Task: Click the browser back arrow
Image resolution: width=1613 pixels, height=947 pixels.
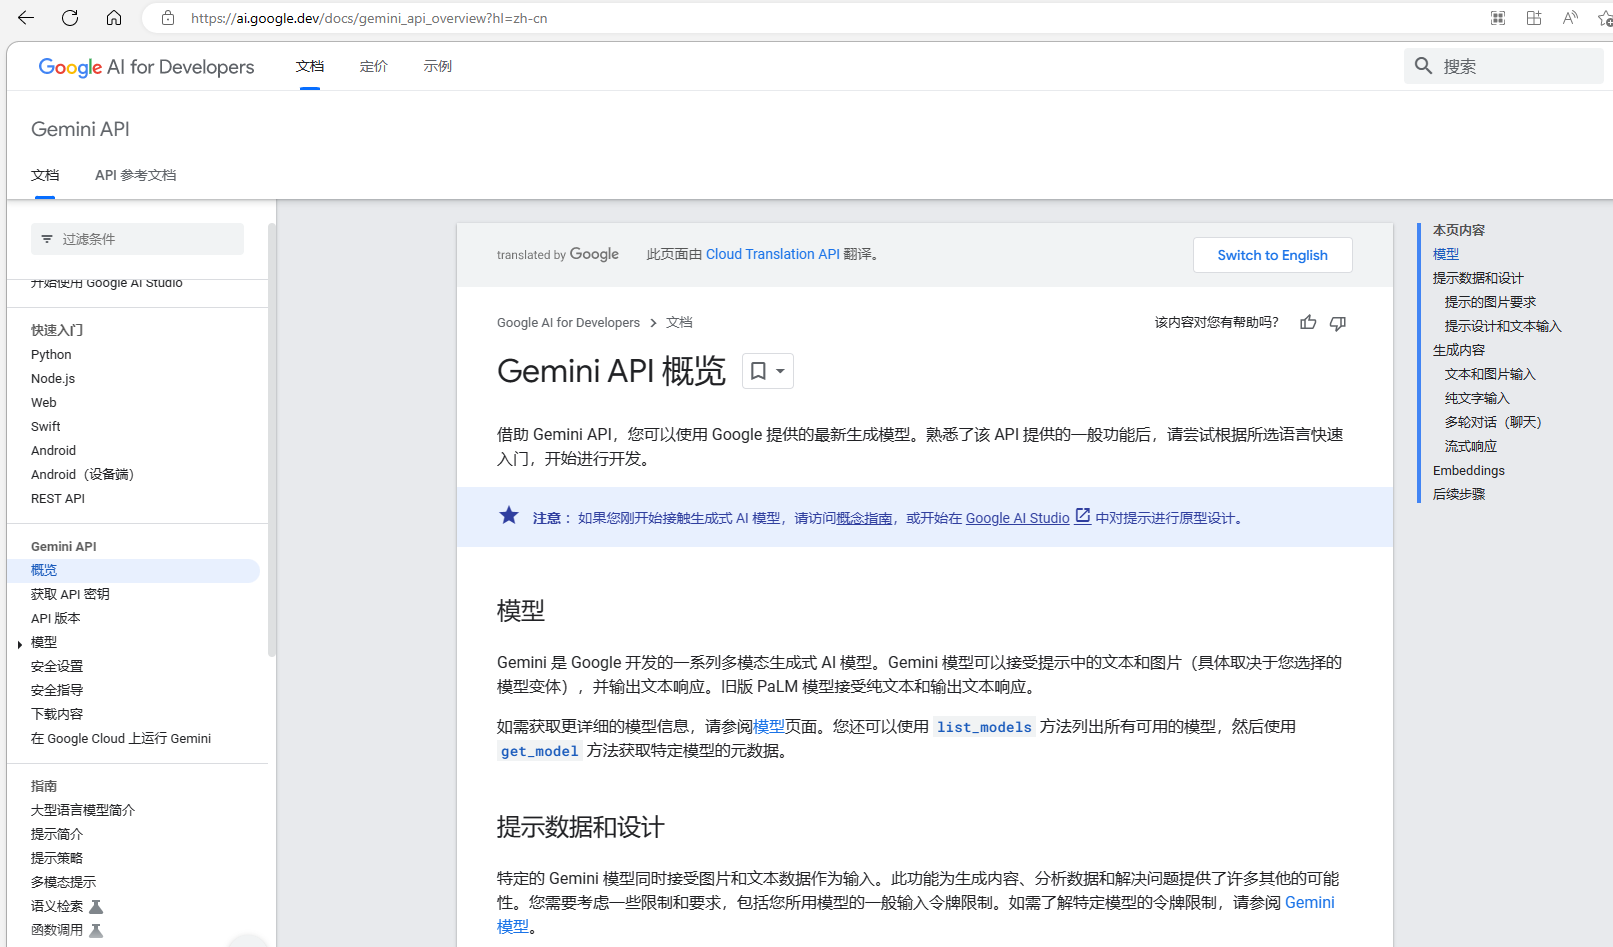Action: 26,18
